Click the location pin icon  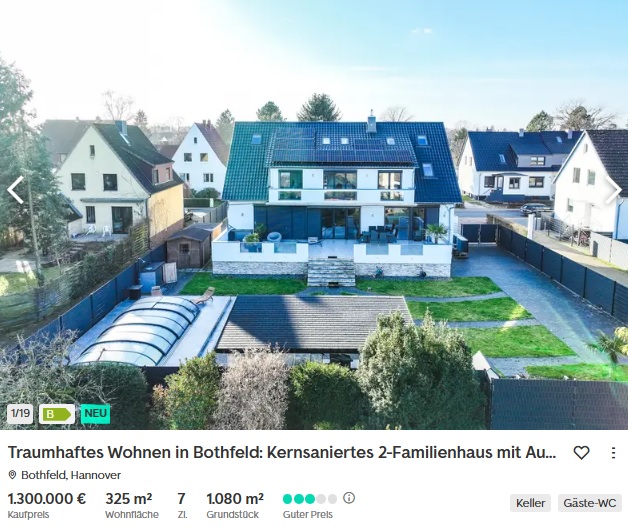point(12,475)
